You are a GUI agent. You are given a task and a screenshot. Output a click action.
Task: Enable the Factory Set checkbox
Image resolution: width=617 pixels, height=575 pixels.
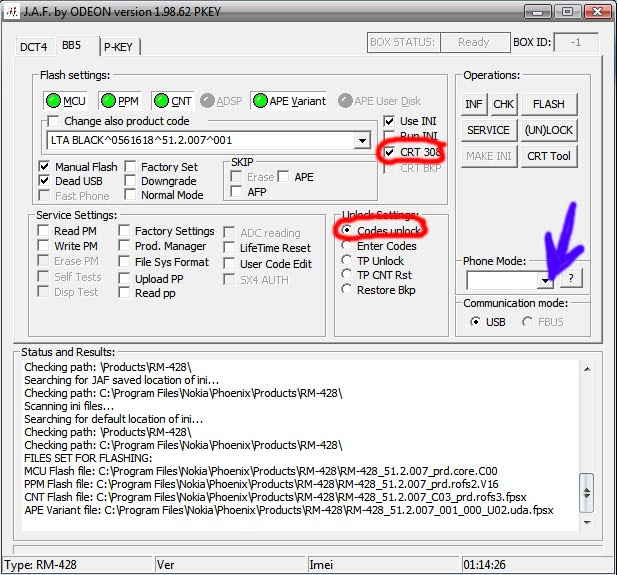click(130, 166)
